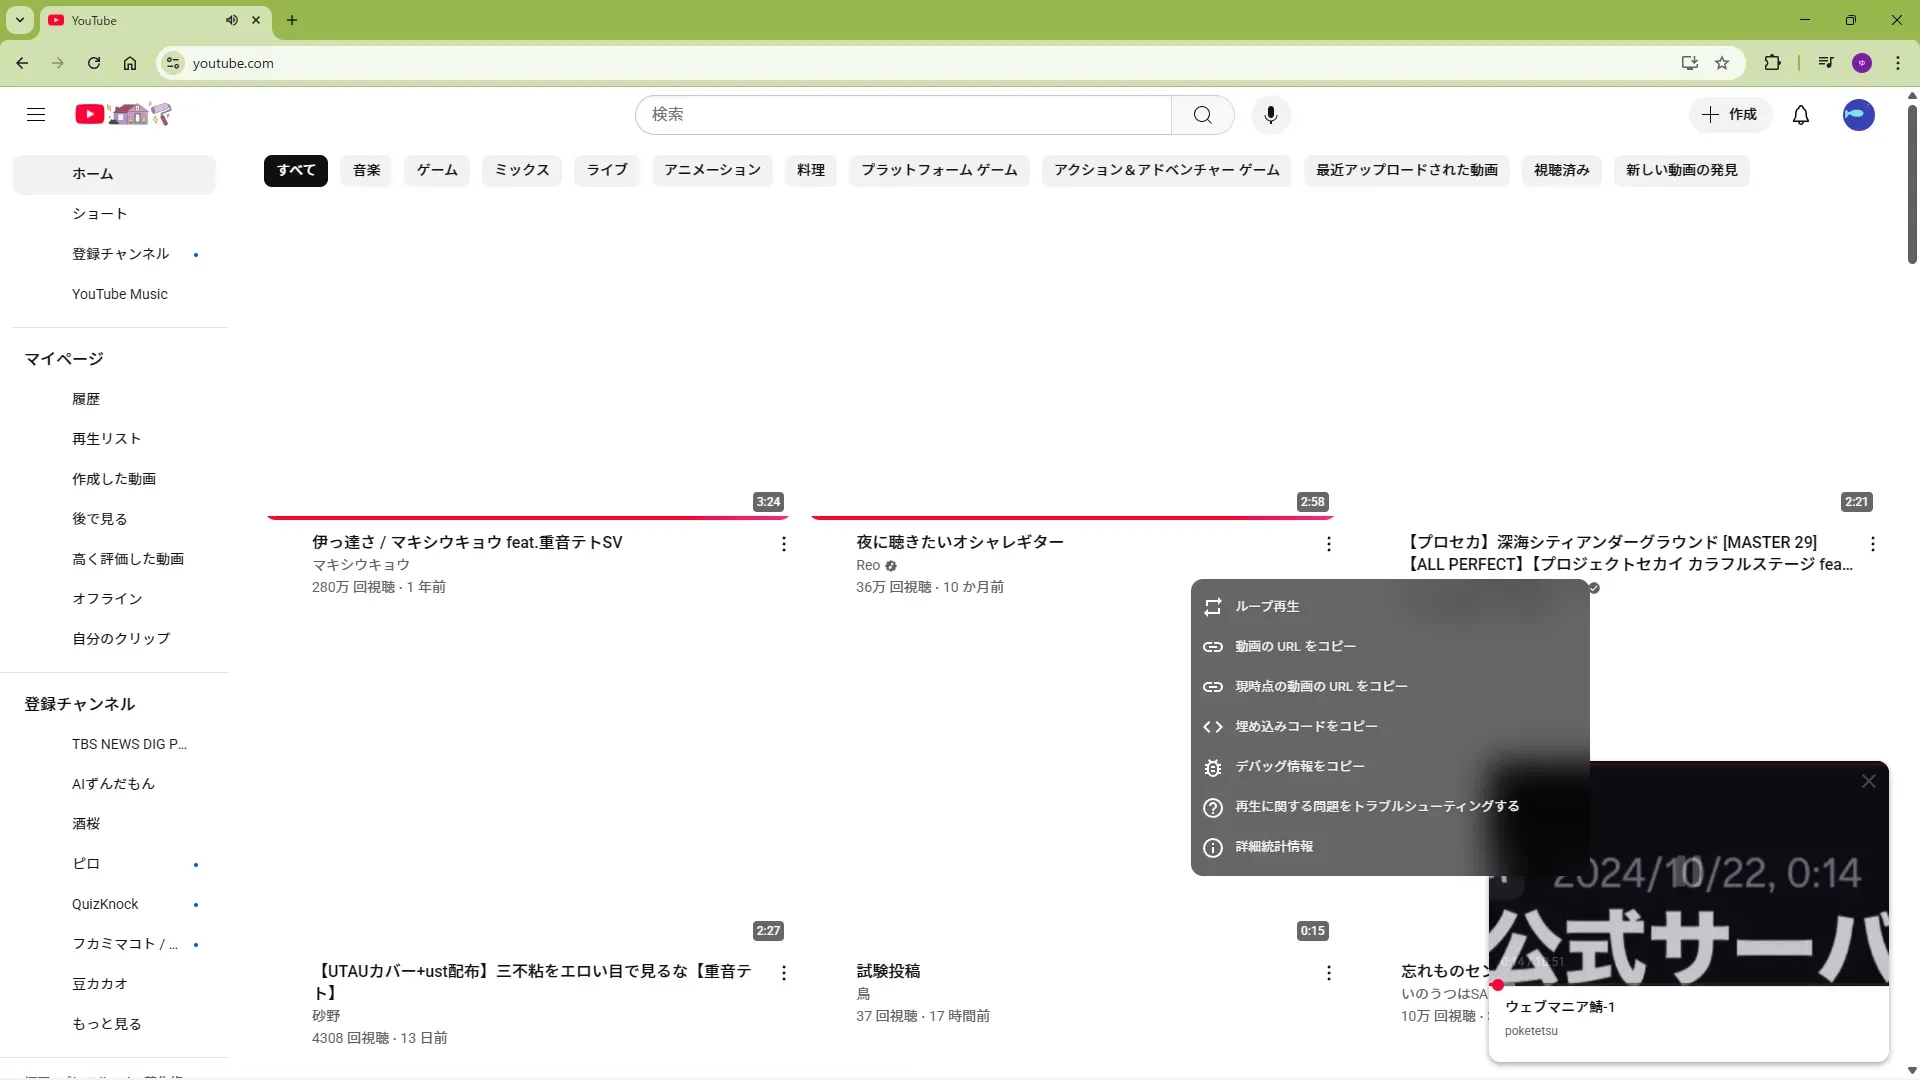
Task: Open Chrome tab search dropdown
Action: click(x=19, y=20)
